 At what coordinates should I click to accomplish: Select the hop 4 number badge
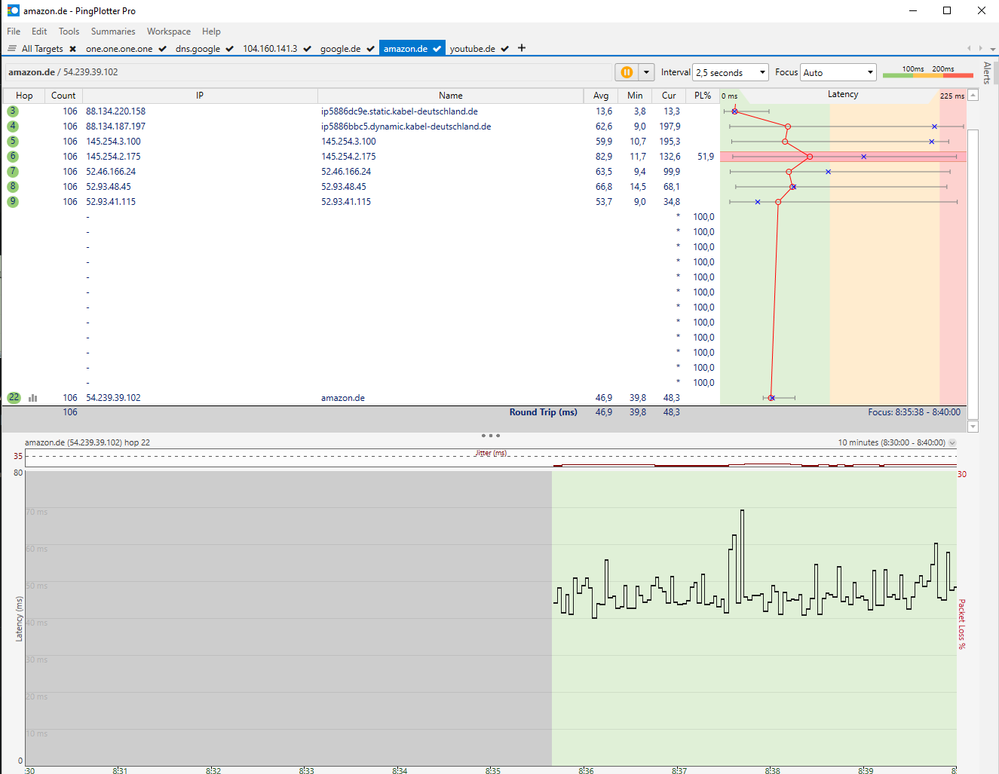(13, 126)
